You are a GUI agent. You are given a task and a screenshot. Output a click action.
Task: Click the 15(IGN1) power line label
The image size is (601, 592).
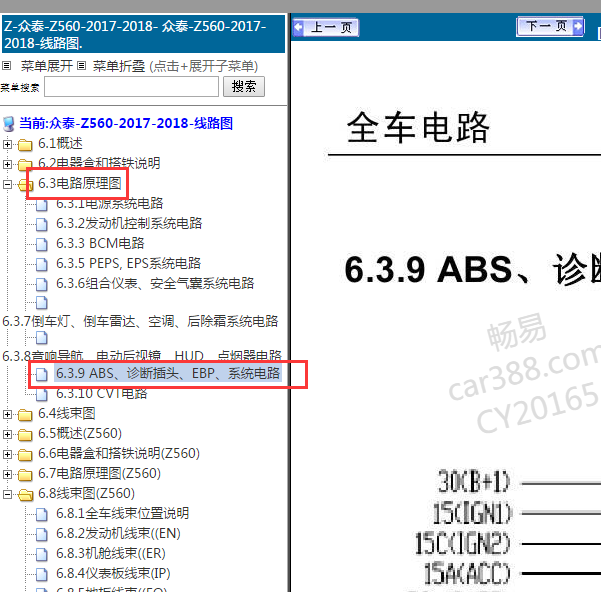point(472,513)
